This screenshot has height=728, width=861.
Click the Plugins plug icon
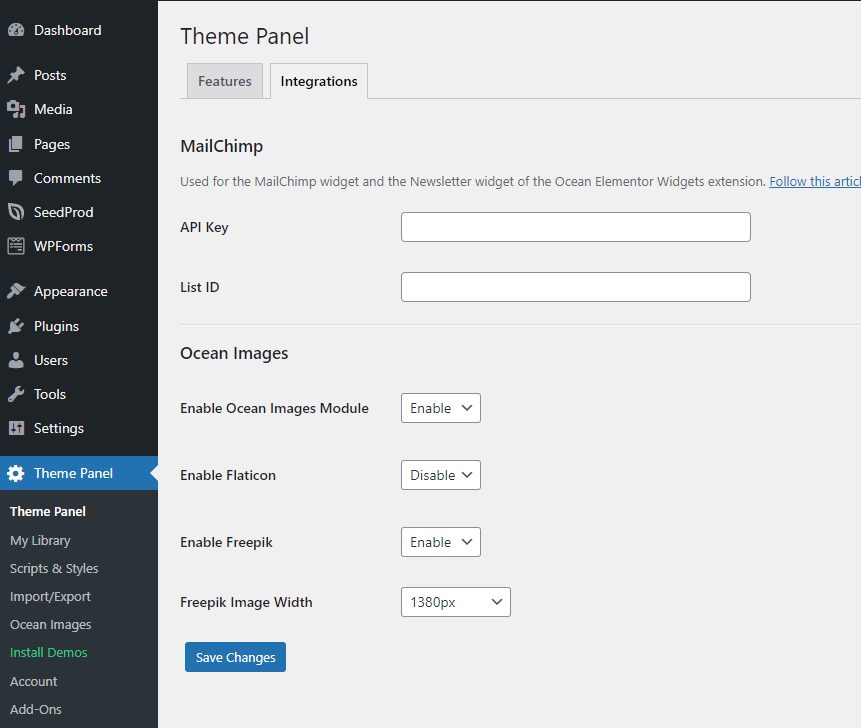click(16, 326)
